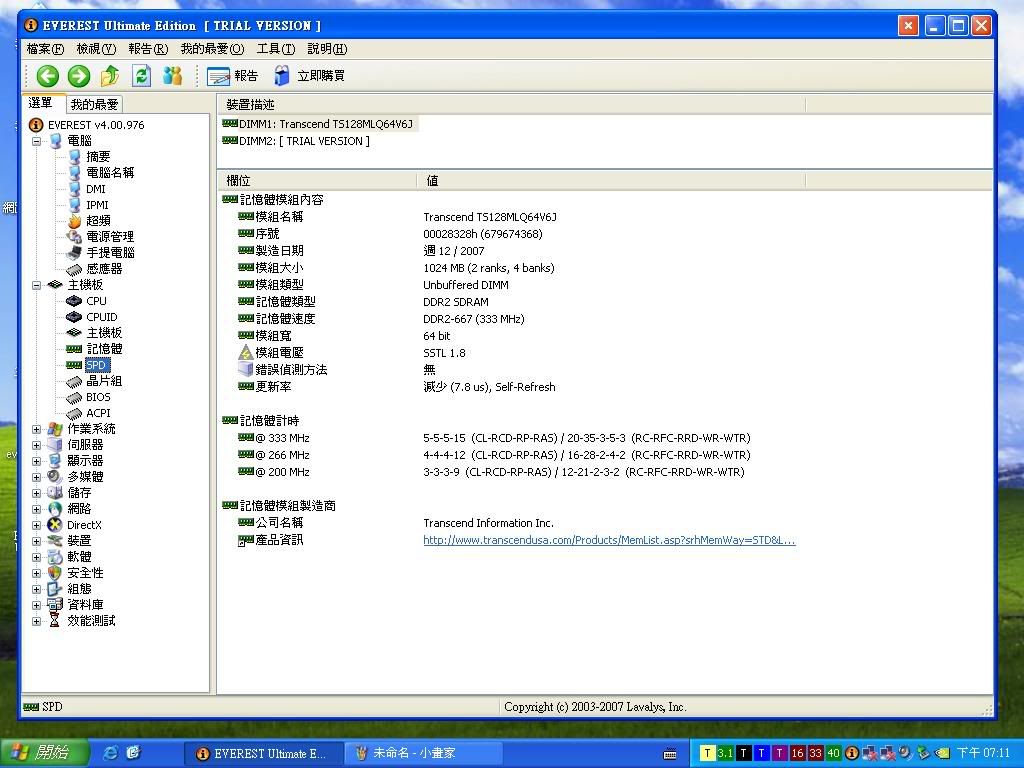Click the 電源管理 icon

coord(74,236)
